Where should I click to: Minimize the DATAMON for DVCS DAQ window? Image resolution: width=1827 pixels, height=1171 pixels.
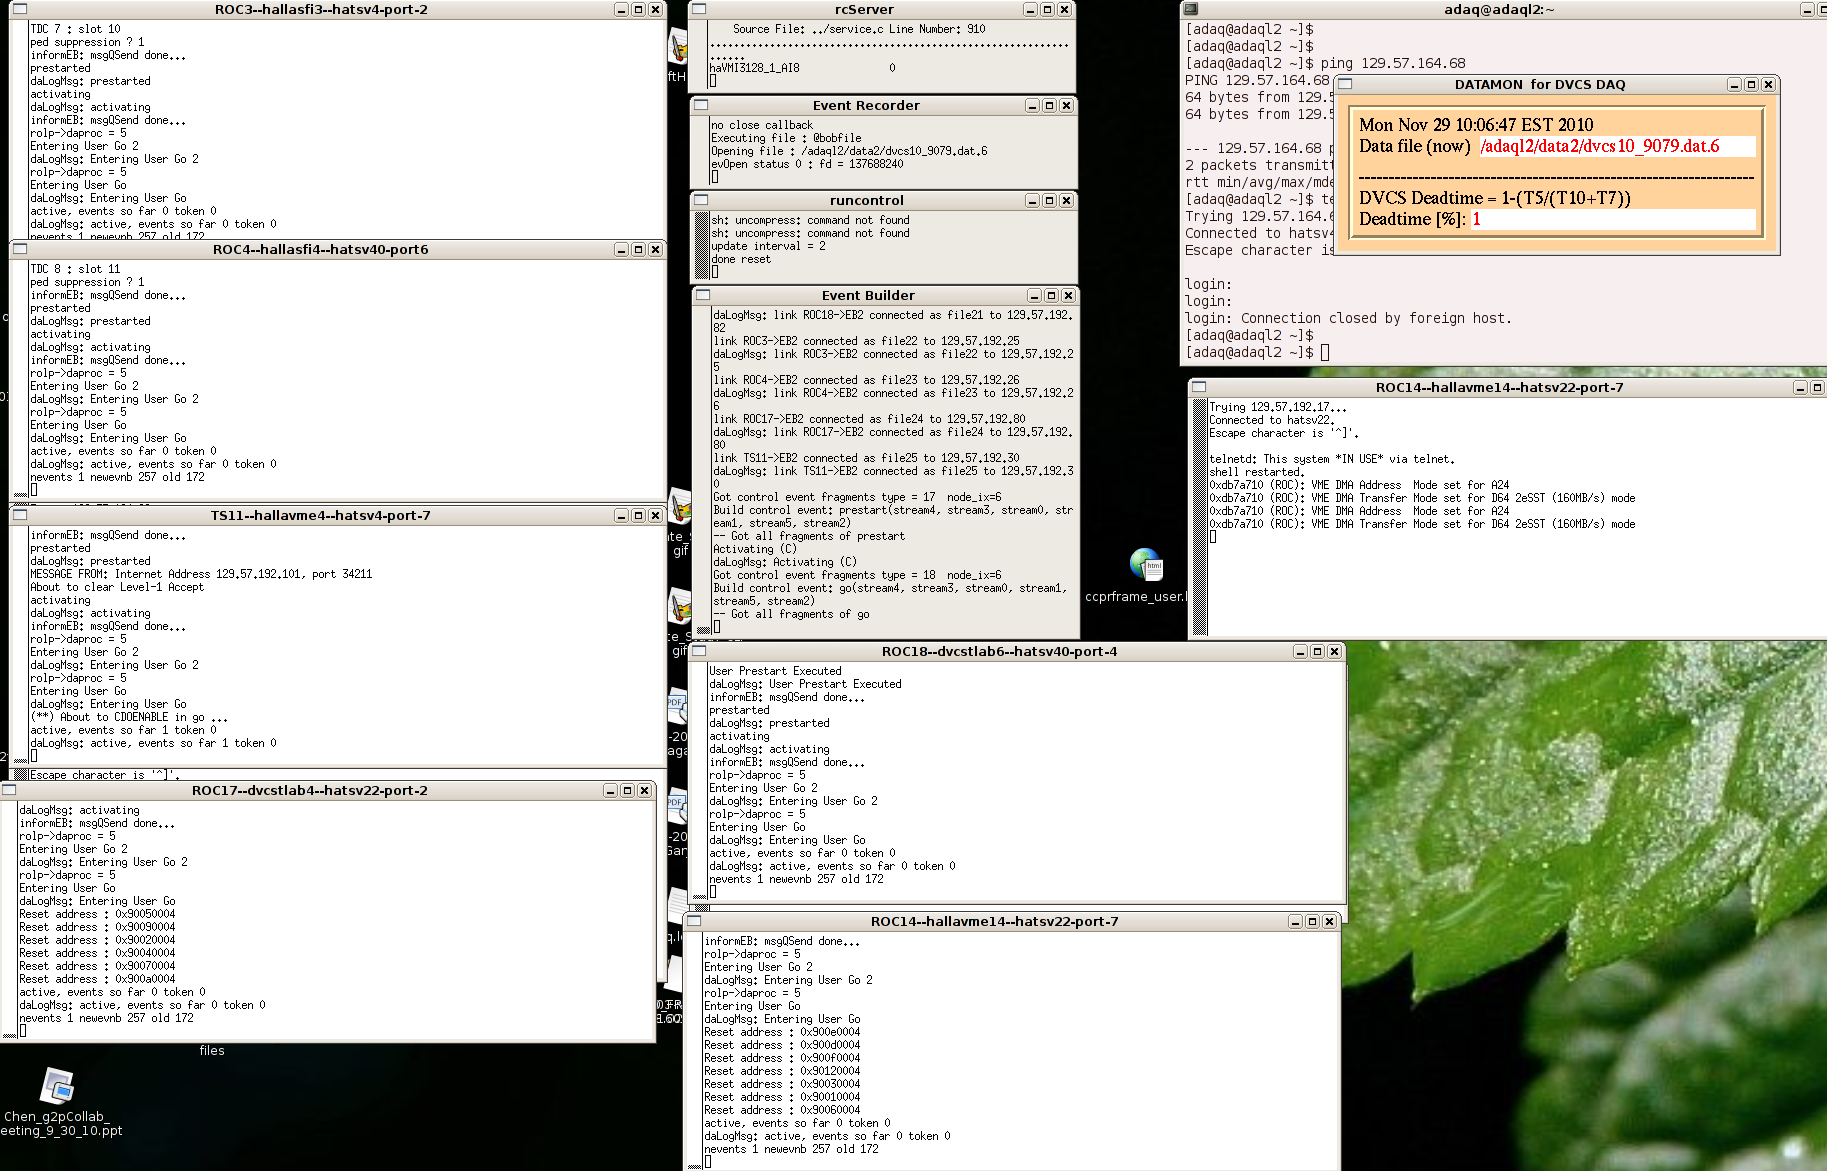coord(1734,84)
